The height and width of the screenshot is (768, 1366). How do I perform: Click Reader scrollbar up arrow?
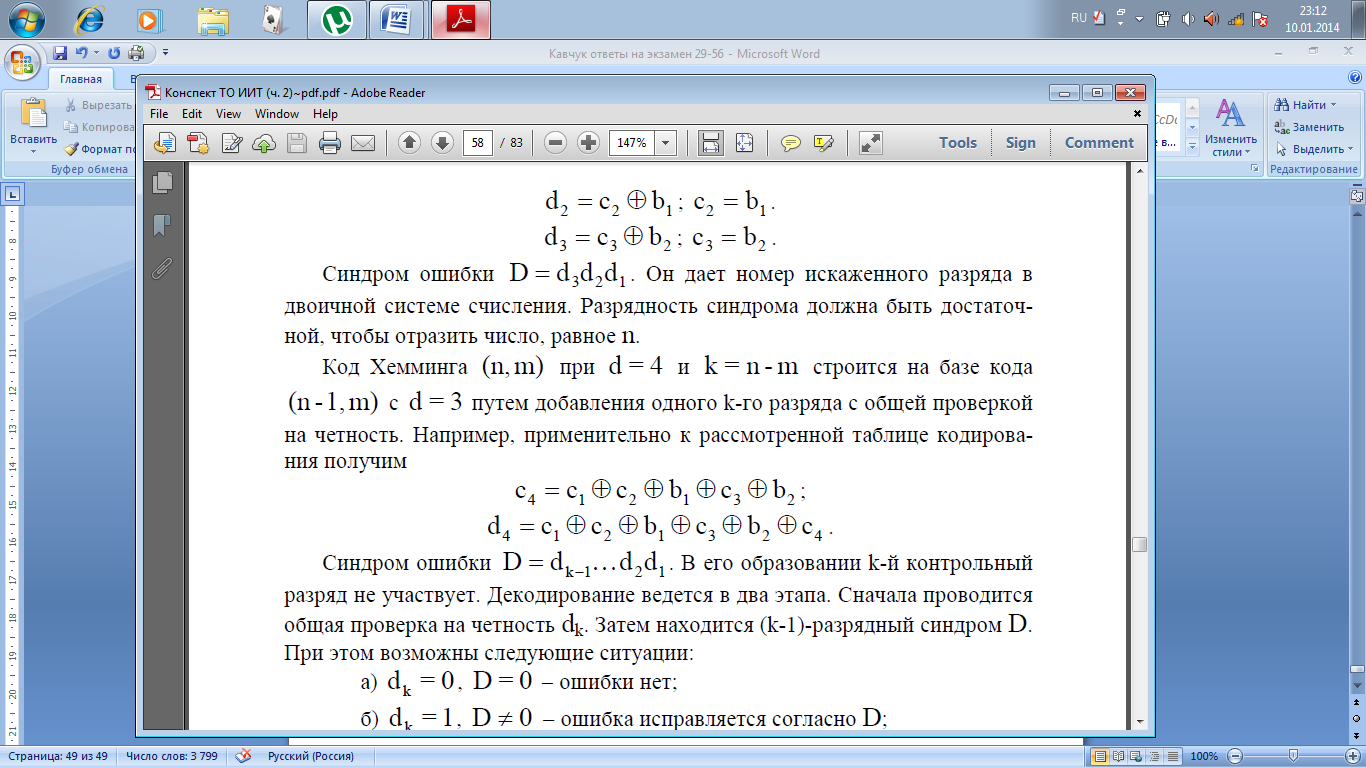(1139, 172)
